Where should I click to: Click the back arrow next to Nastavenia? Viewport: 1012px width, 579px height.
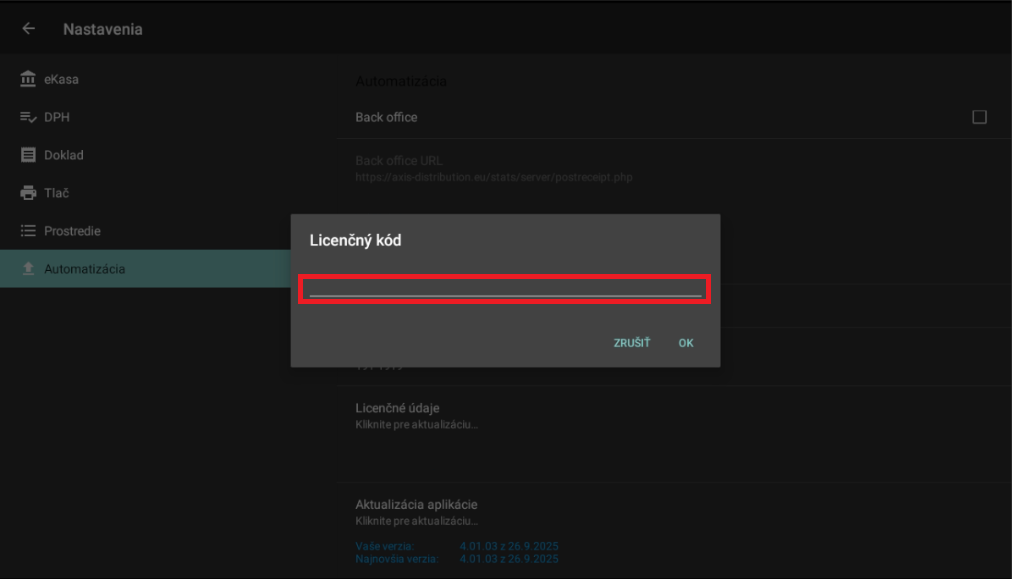click(28, 29)
